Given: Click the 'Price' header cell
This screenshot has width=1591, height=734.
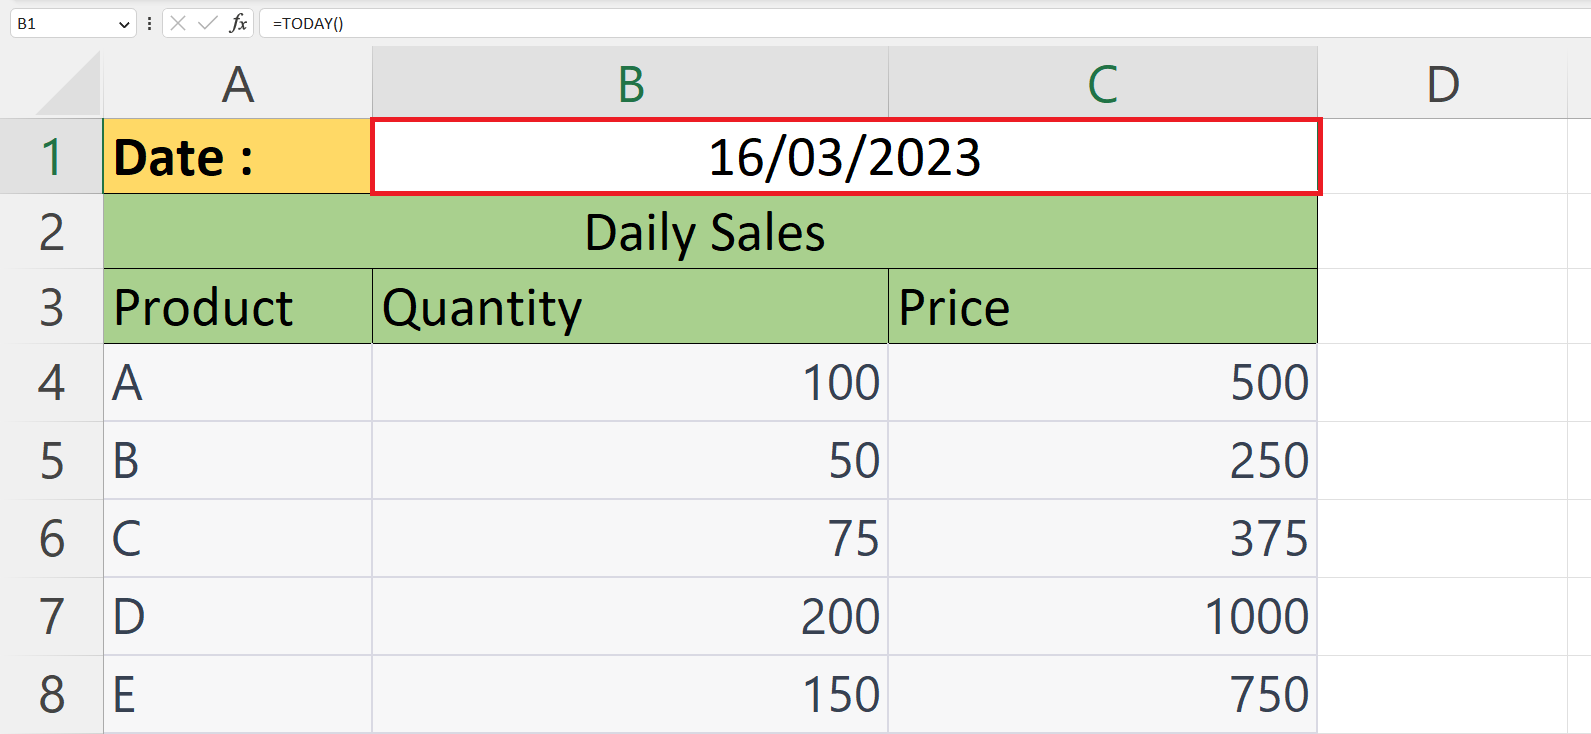Looking at the screenshot, I should pyautogui.click(x=1103, y=307).
